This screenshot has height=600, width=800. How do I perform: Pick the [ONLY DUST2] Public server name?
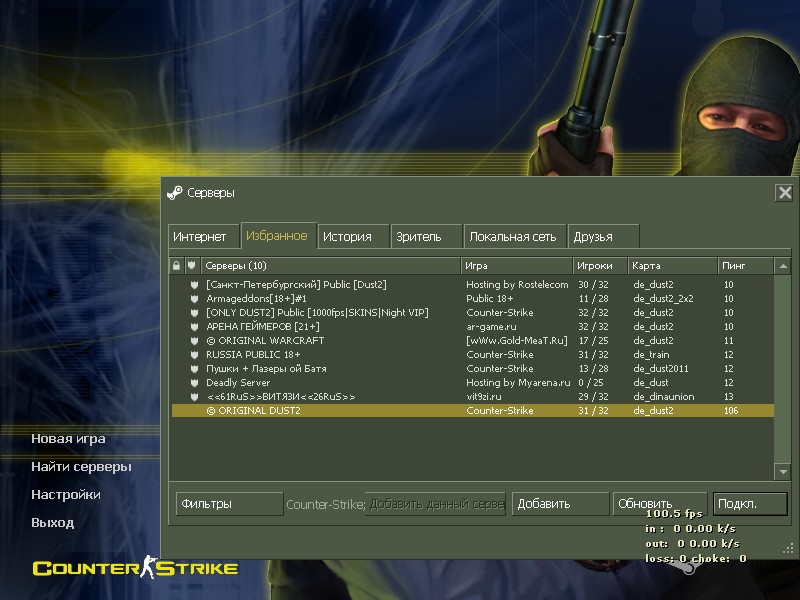tap(317, 313)
